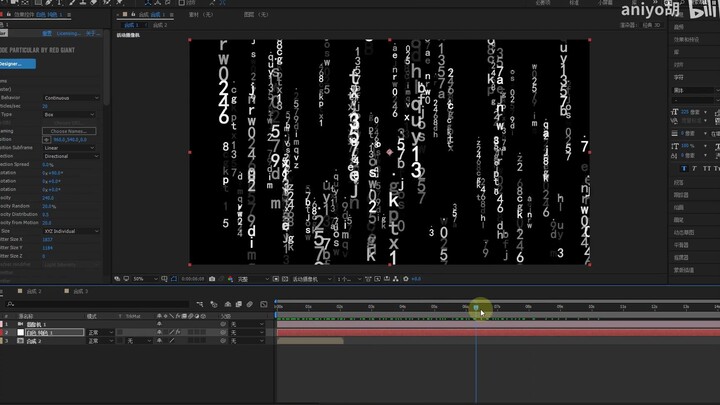The image size is (720, 405).
Task: Open the Licensing link in effect panel
Action: pyautogui.click(x=68, y=34)
